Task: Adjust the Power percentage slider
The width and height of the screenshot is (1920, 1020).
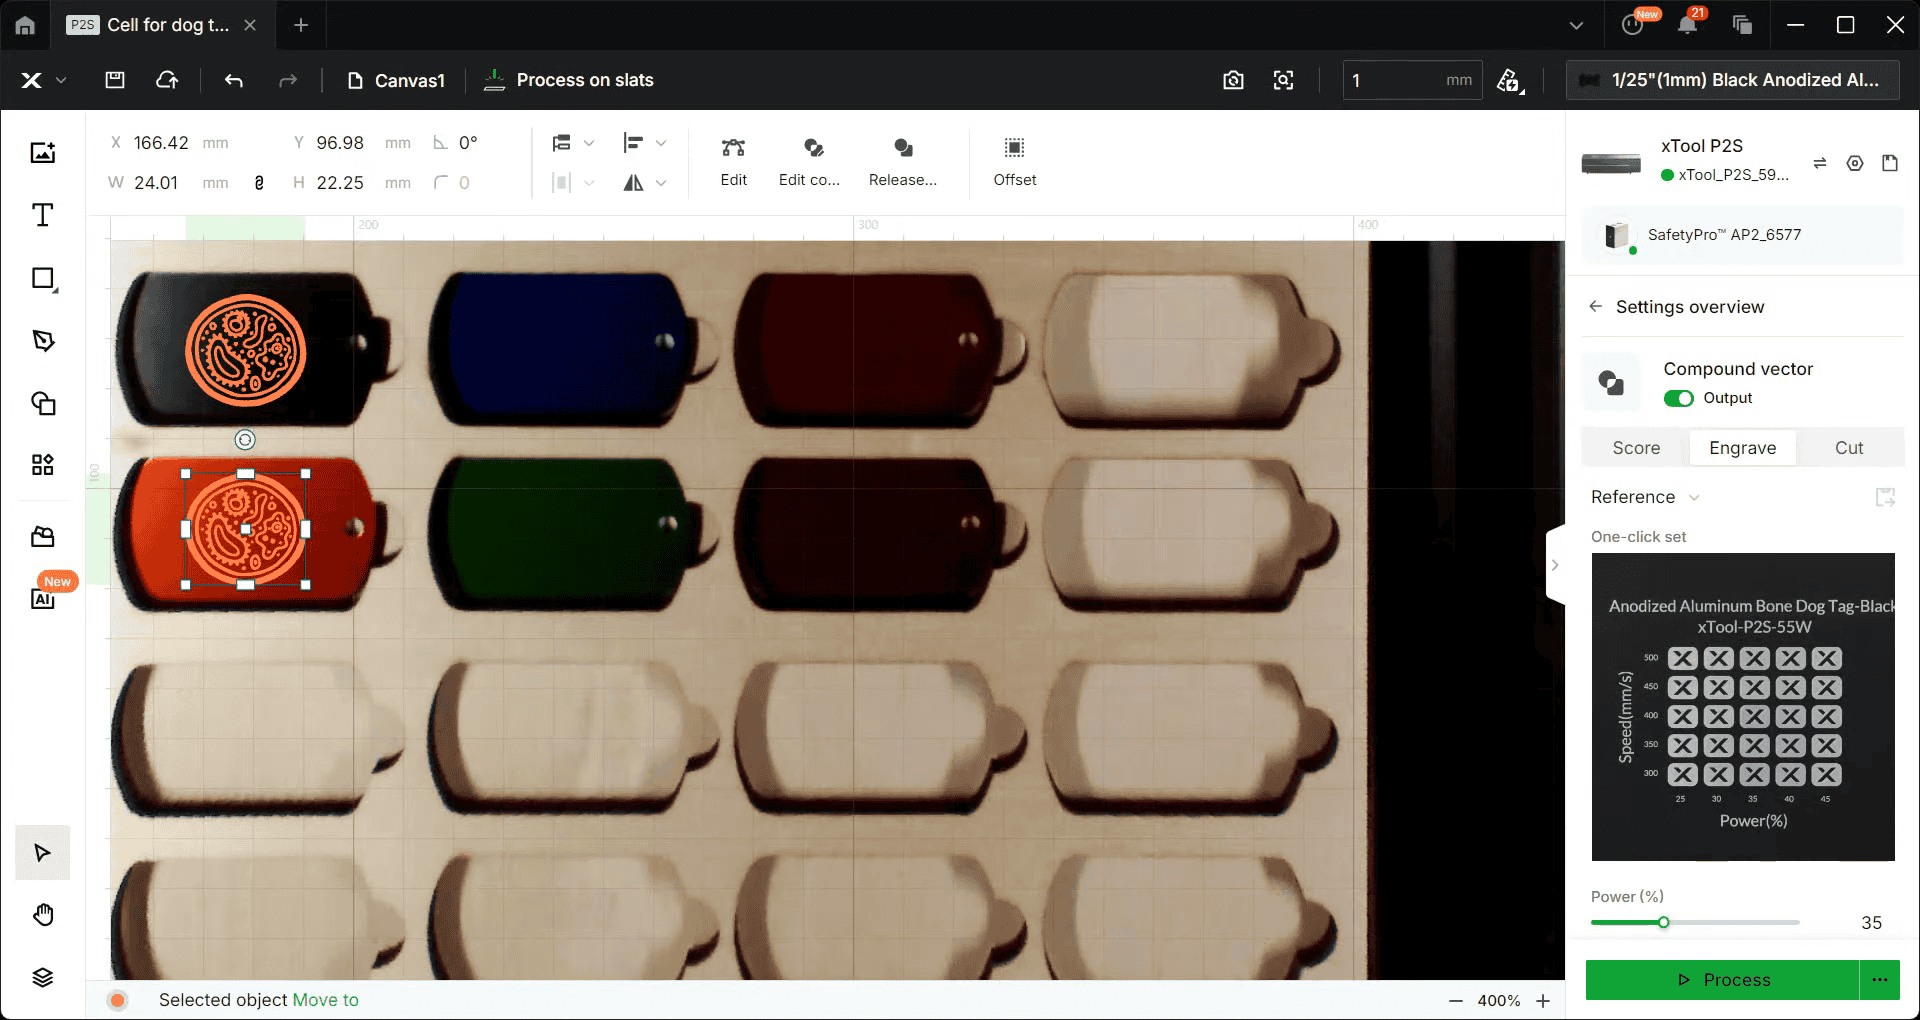Action: pos(1664,922)
